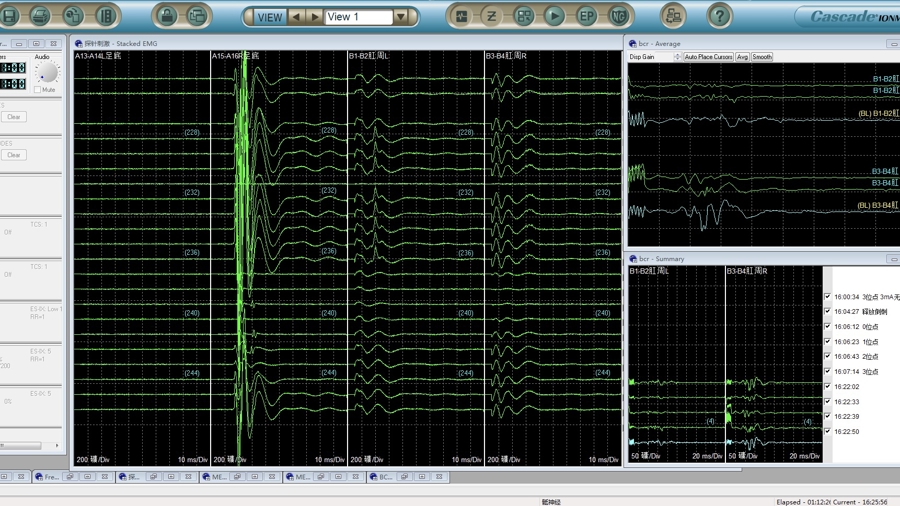900x506 pixels.
Task: Click the A15-A16 channel label in Stacked EMG
Action: pos(235,56)
